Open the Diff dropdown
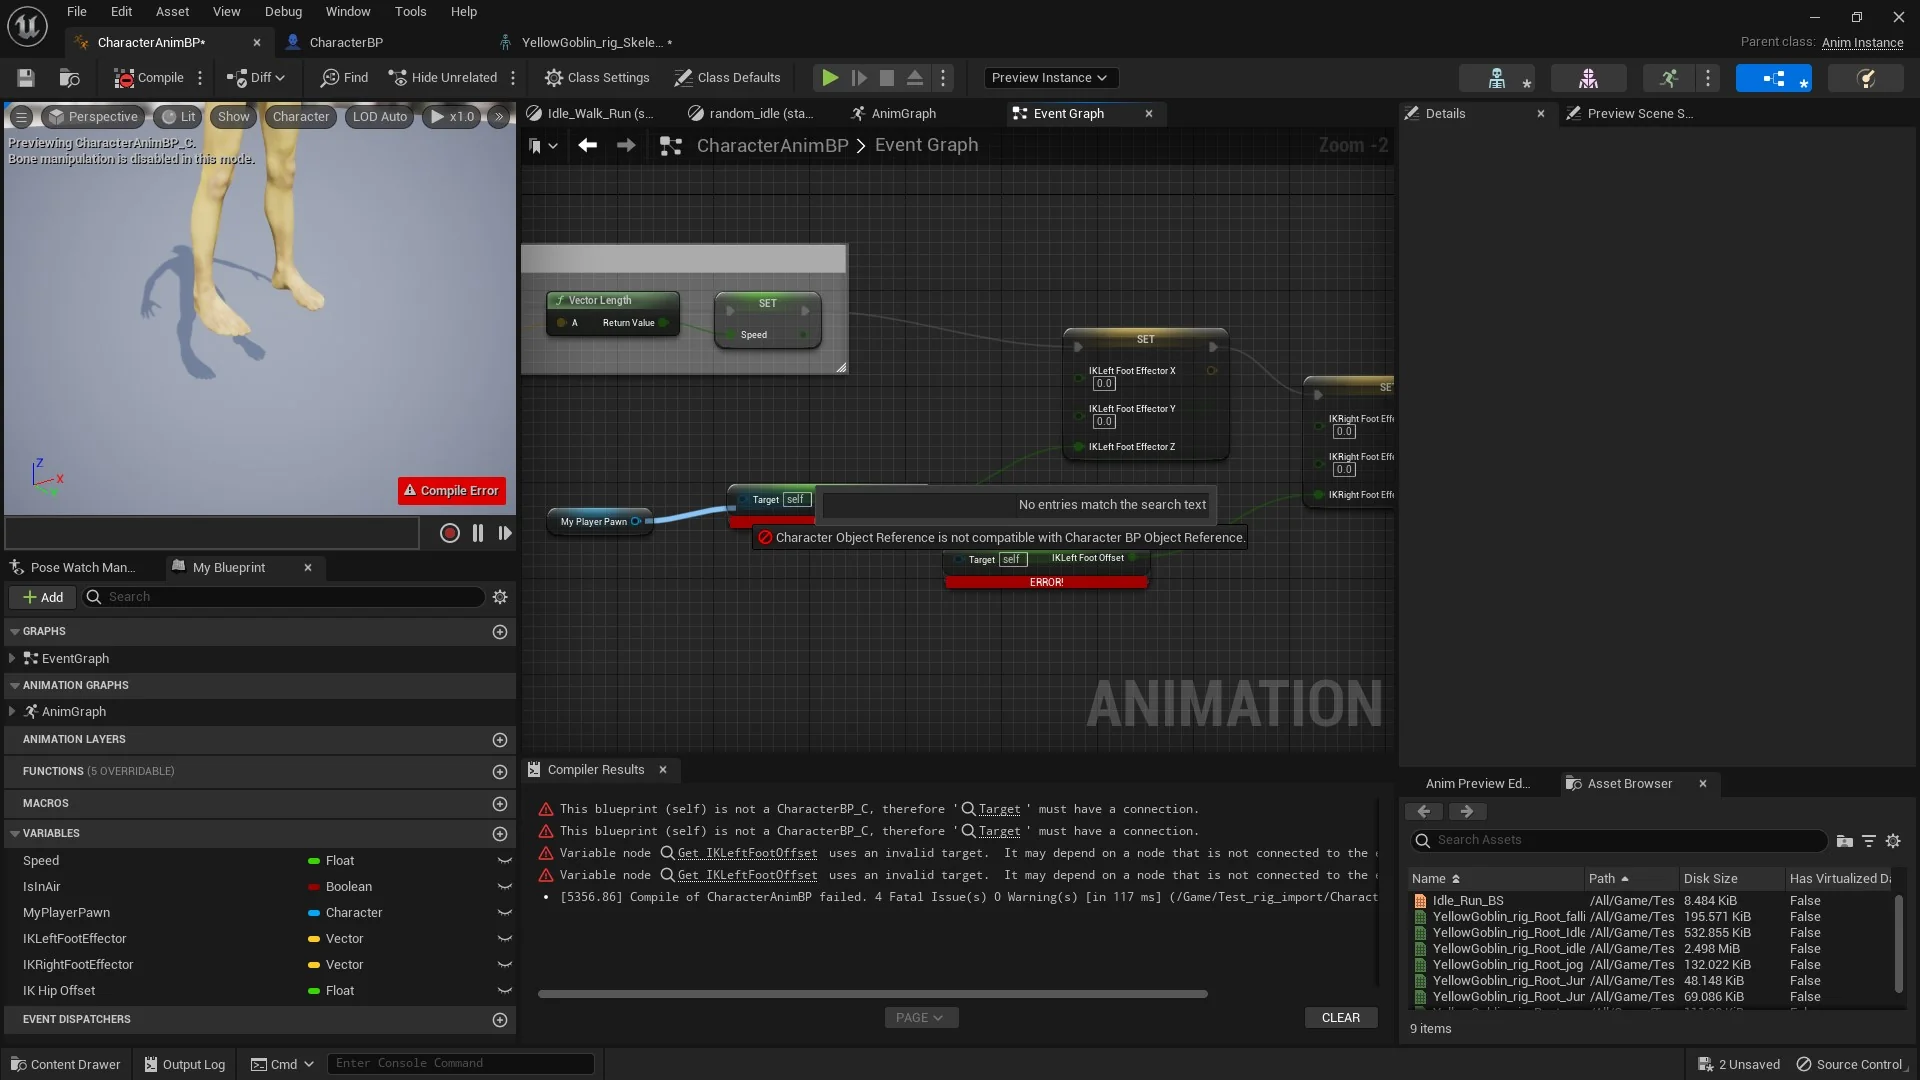Viewport: 1920px width, 1080px height. pyautogui.click(x=256, y=78)
